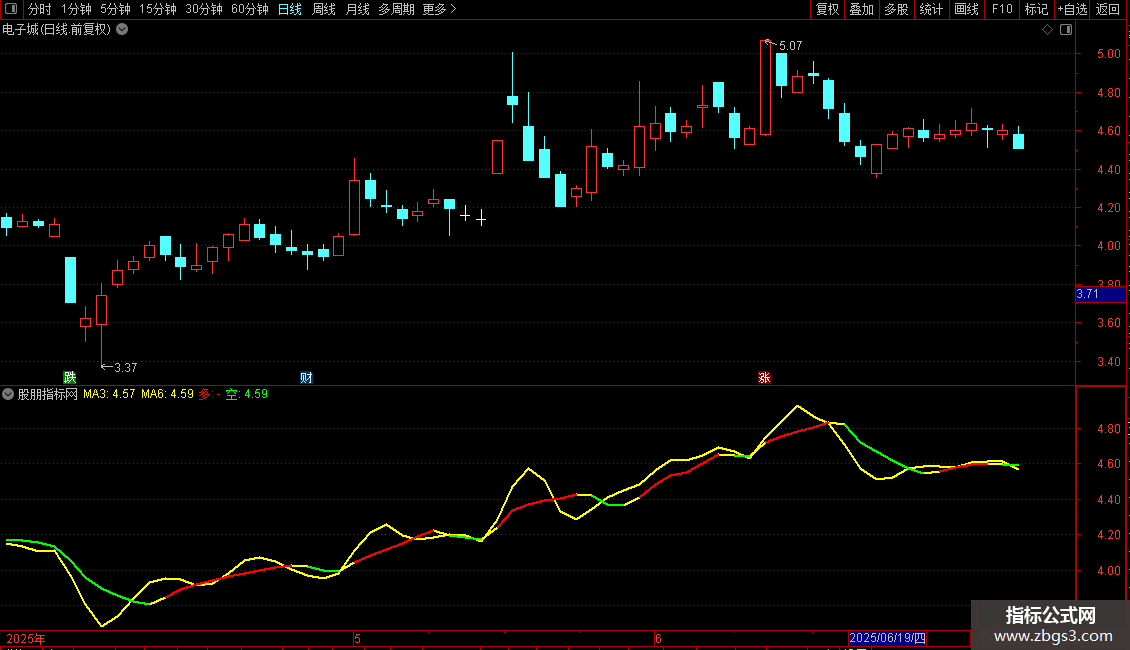Open the 复权 adjustment menu
The image size is (1130, 650).
(827, 9)
